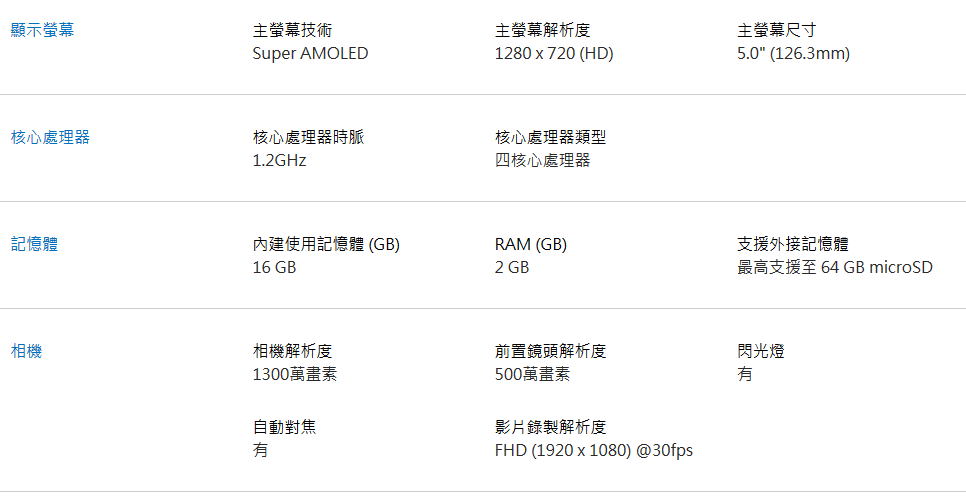Click the 四核心處理器 value text
966x501 pixels.
point(543,160)
